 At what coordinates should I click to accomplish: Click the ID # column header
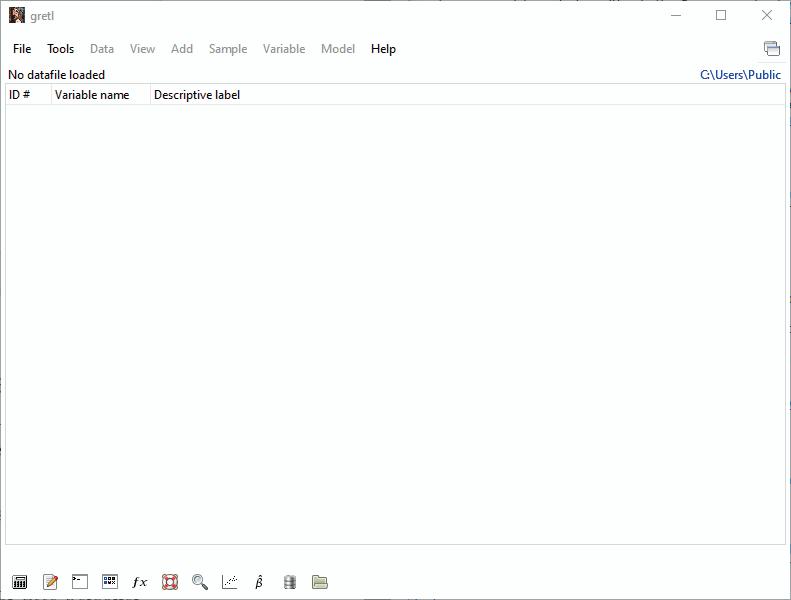(x=28, y=95)
